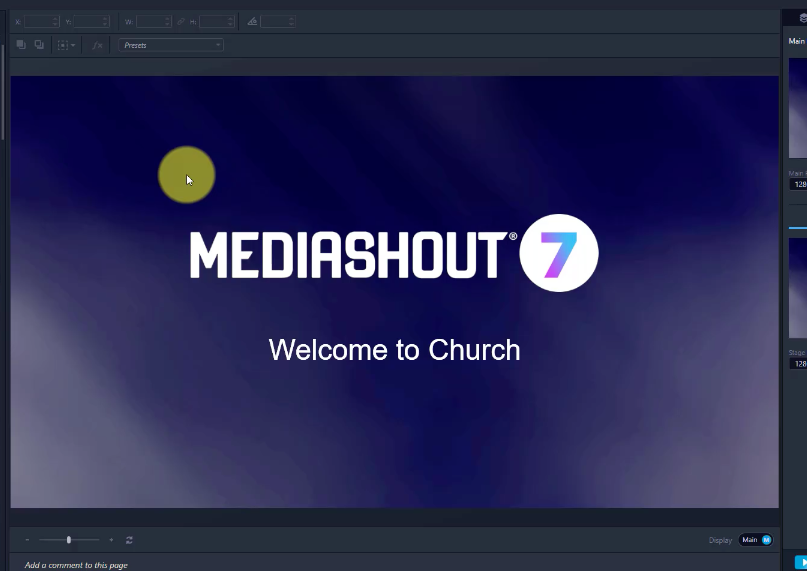
Task: Click Add a comment to this page
Action: point(76,565)
